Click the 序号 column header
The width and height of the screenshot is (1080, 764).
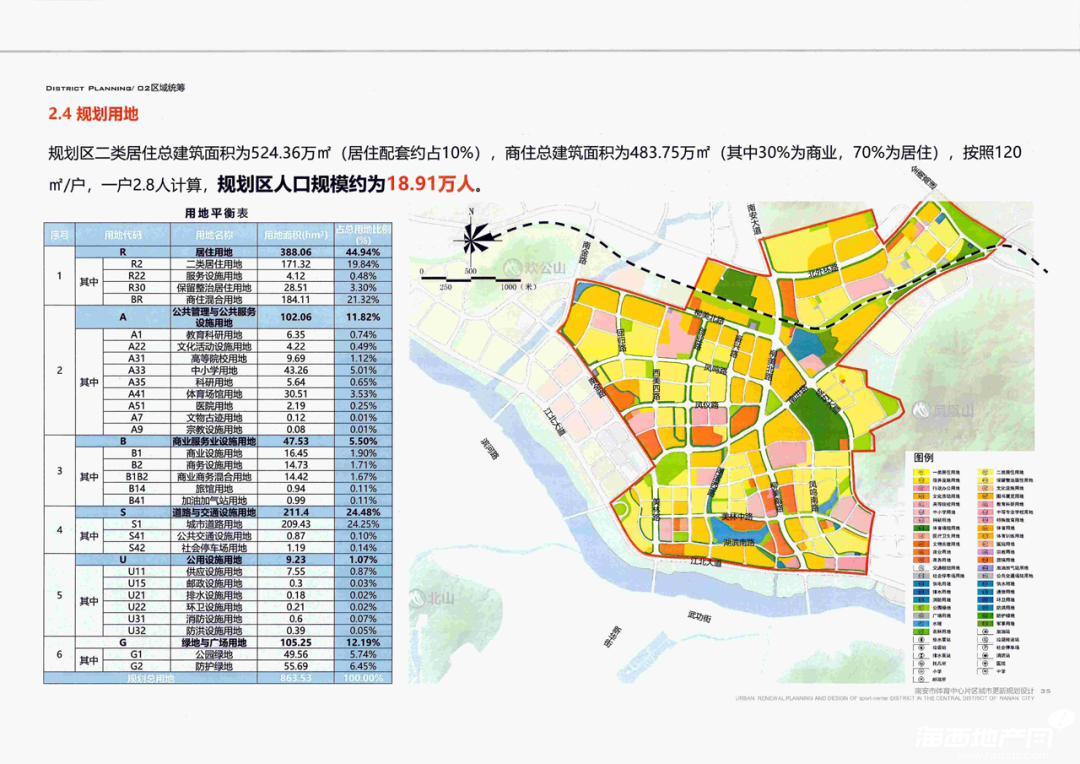59,235
